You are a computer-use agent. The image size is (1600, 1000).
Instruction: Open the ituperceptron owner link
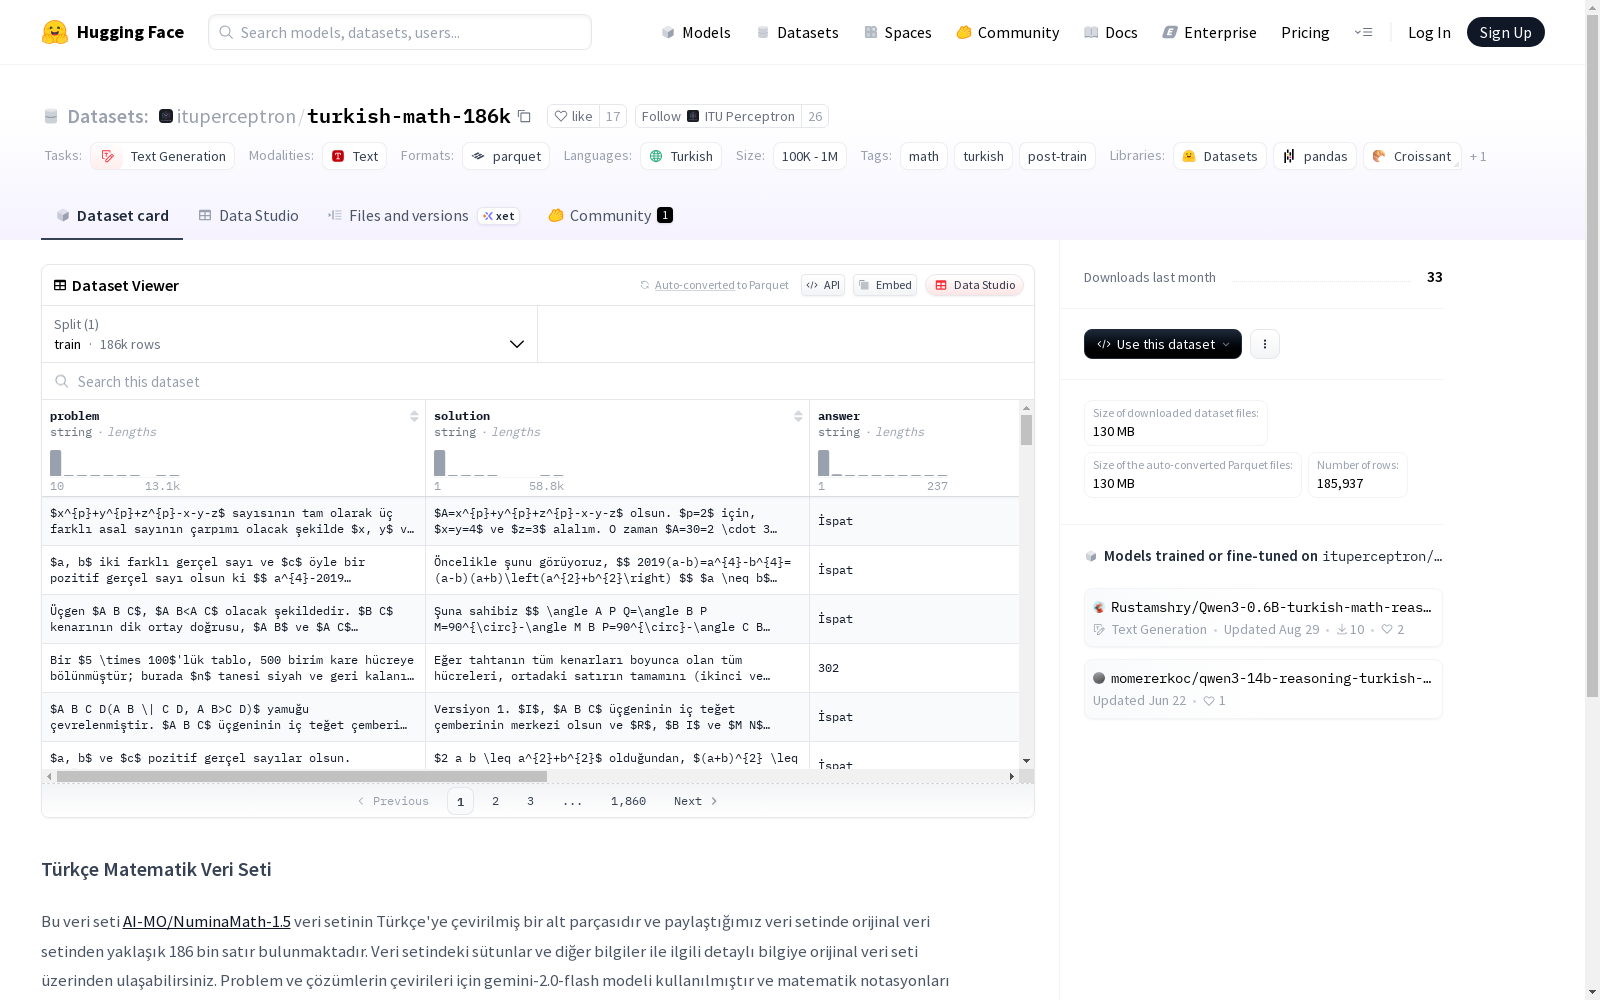tap(236, 116)
